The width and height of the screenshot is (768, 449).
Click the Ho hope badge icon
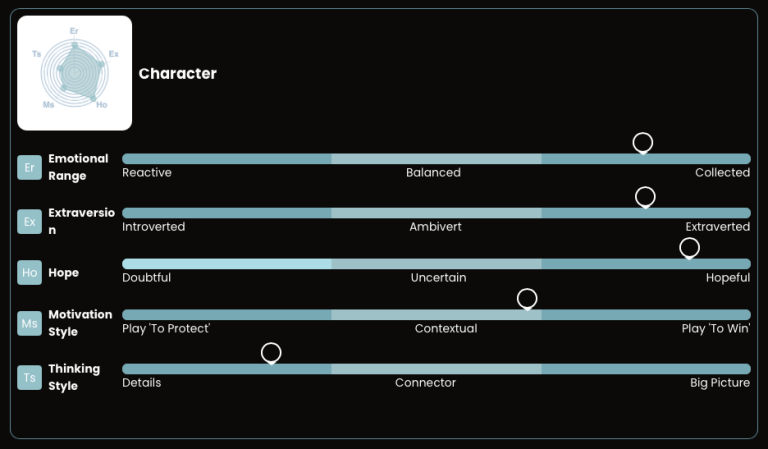[x=29, y=272]
